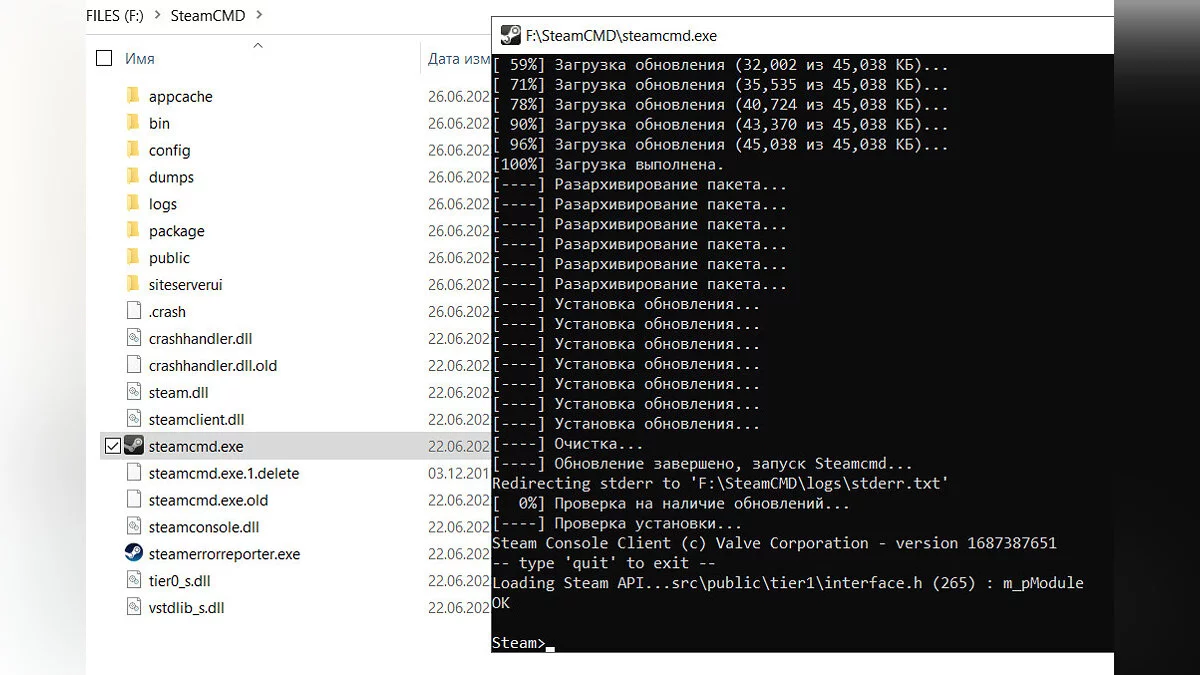
Task: Click the 'Steam Console Client' version line
Action: [x=774, y=543]
